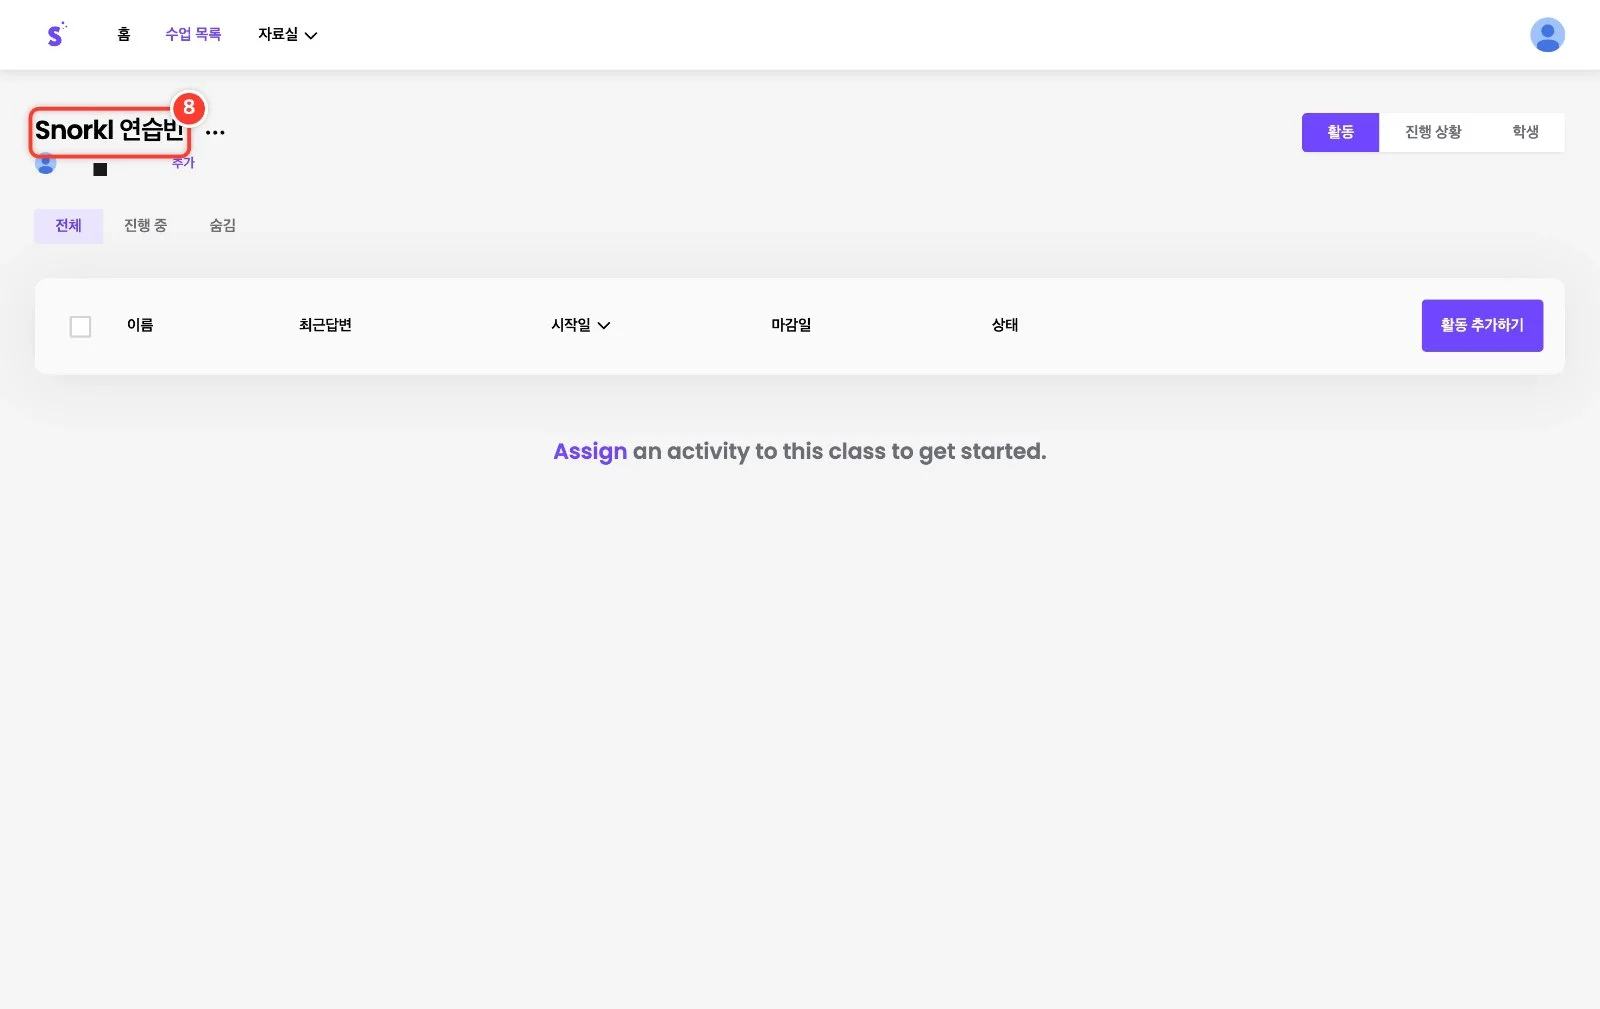
Task: Click the Assign link in empty message
Action: coord(590,452)
